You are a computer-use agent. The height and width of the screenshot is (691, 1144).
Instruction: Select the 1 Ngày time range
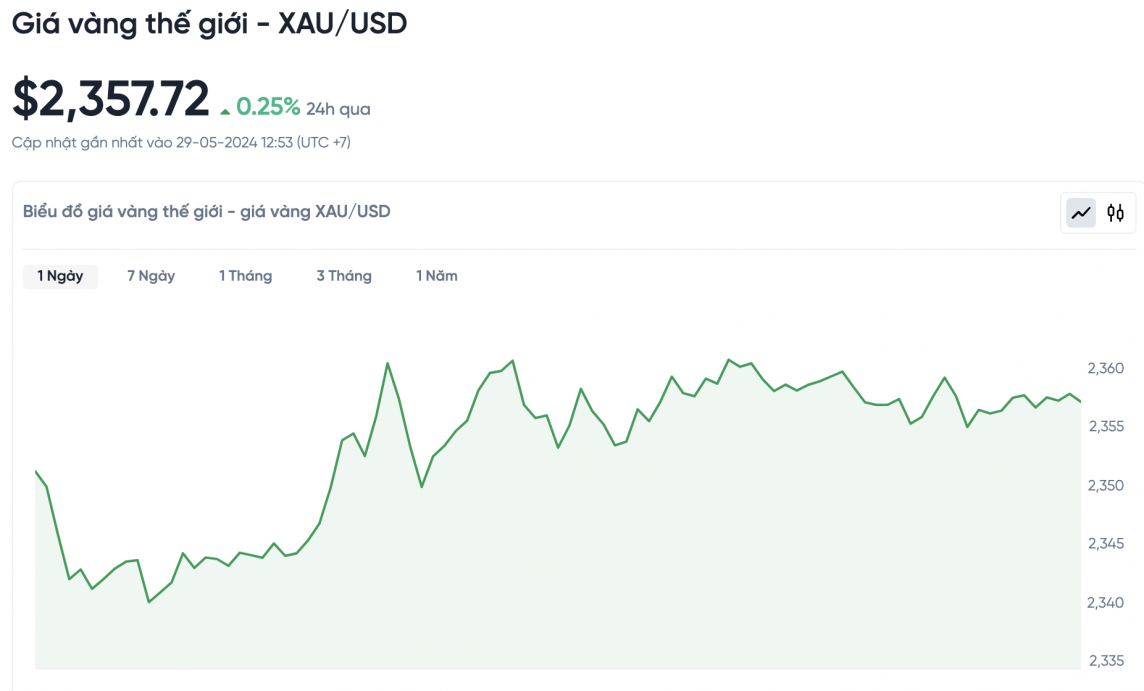click(x=60, y=276)
